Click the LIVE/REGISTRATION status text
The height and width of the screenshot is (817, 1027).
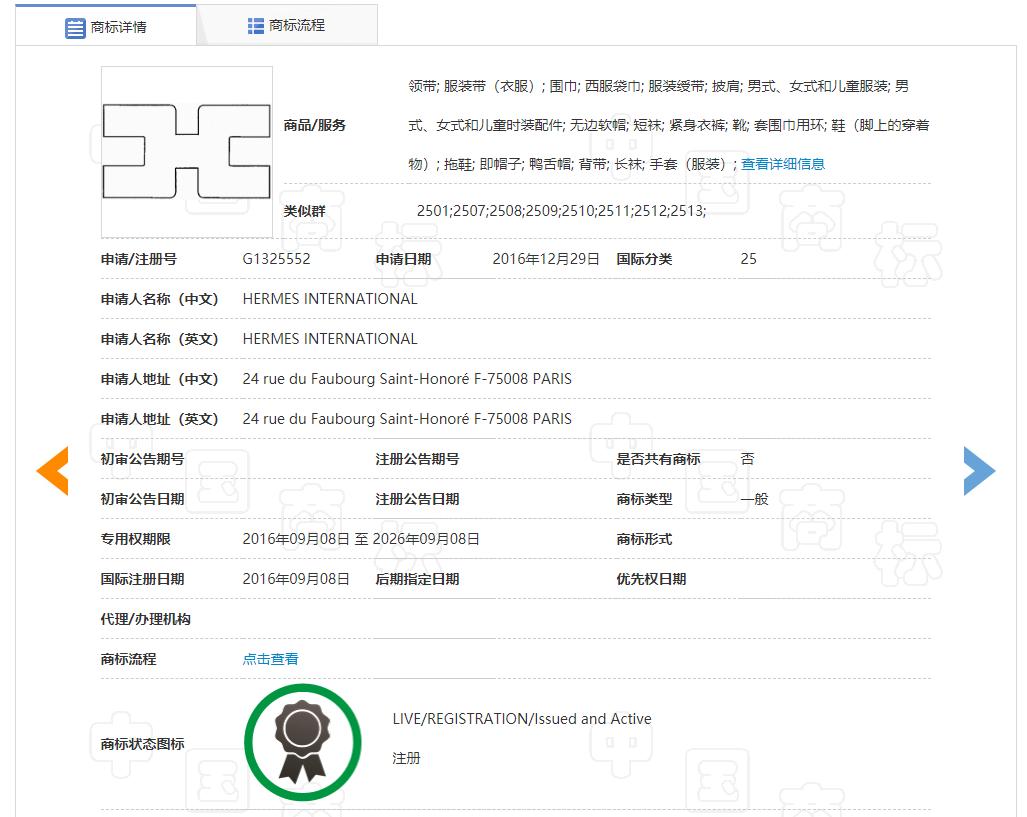click(x=521, y=718)
